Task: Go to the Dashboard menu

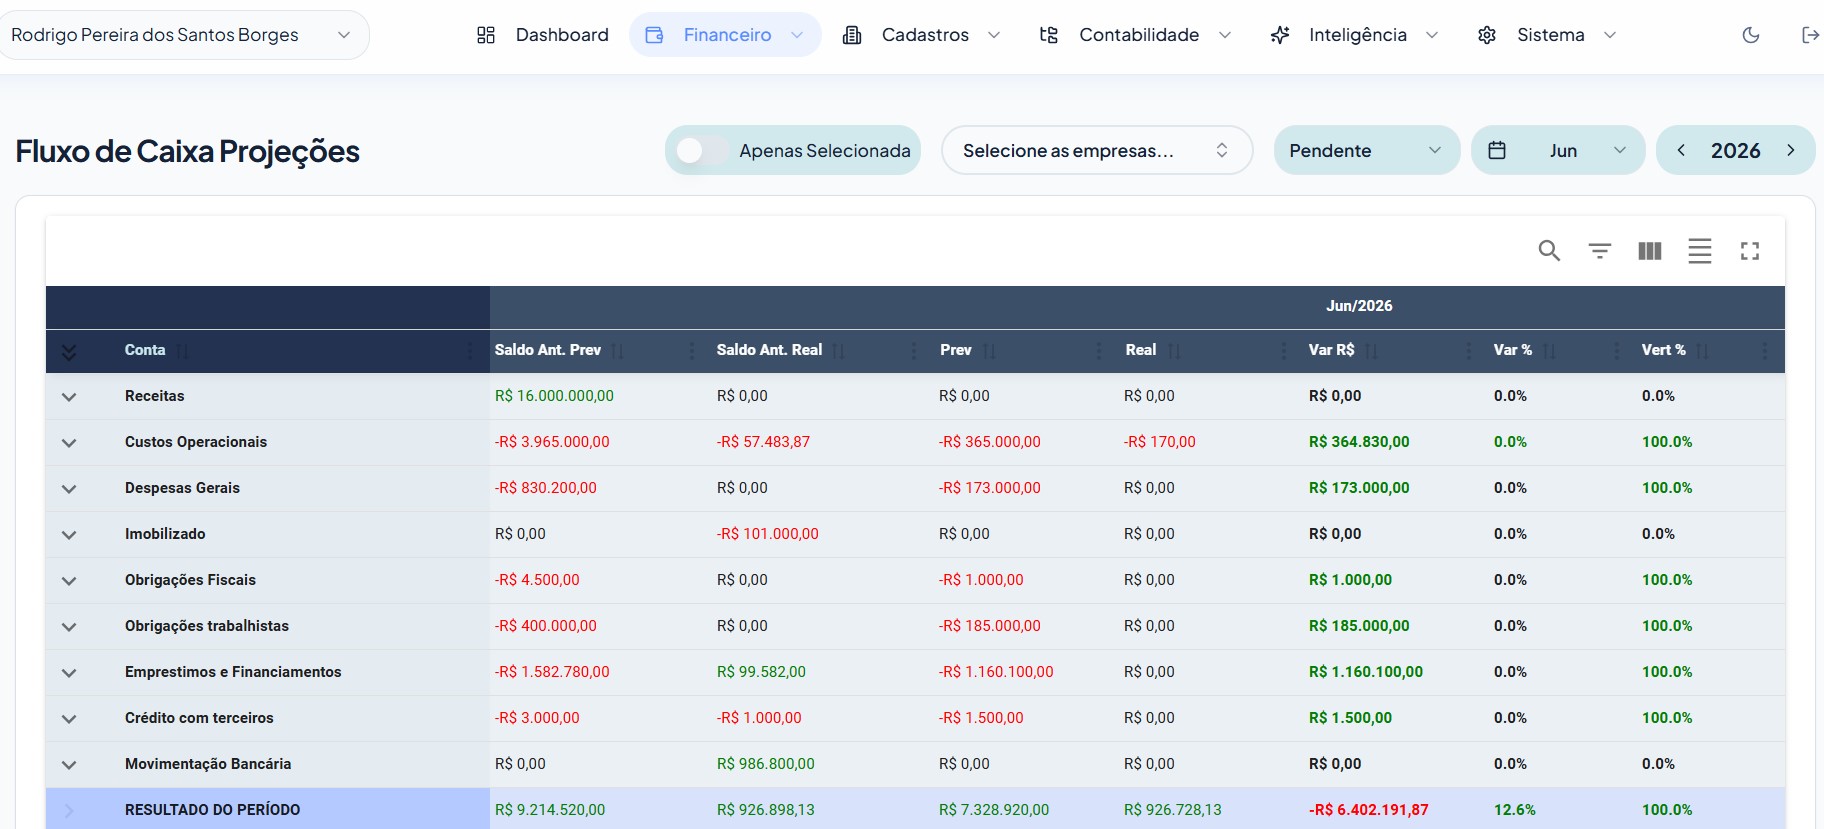Action: pos(542,35)
